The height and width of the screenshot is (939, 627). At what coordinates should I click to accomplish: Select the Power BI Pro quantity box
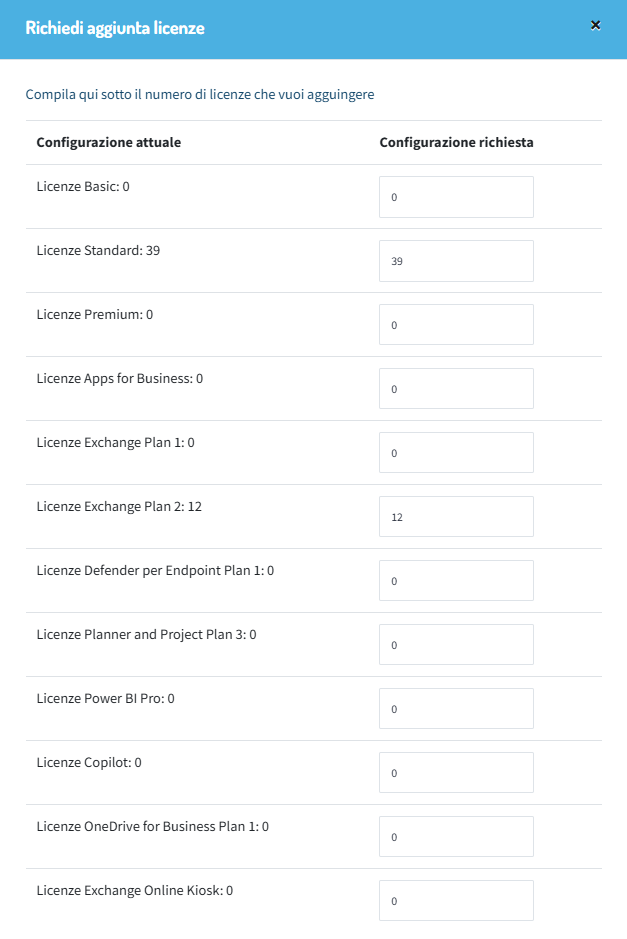tap(455, 708)
